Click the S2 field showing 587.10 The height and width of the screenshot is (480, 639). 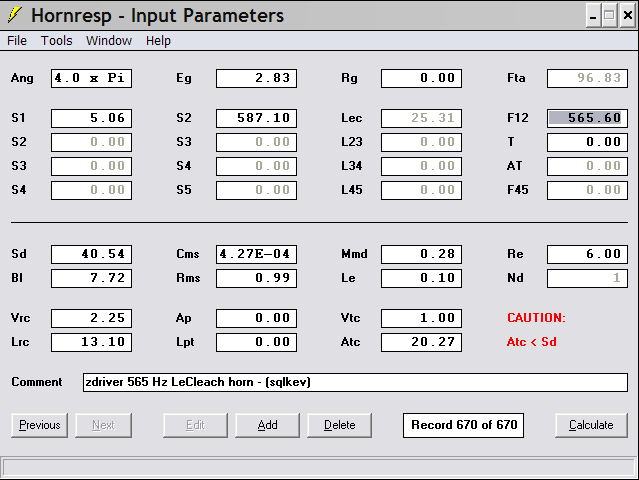pyautogui.click(x=256, y=118)
